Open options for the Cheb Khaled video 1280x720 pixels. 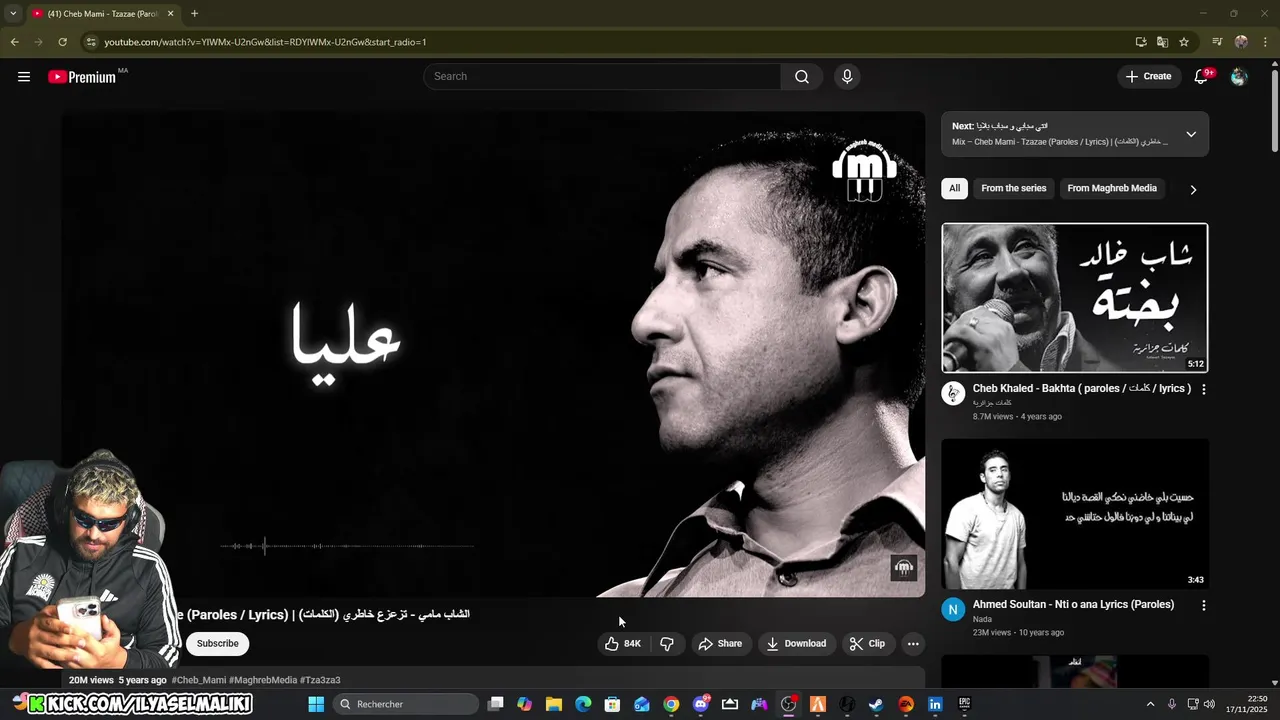[1204, 389]
